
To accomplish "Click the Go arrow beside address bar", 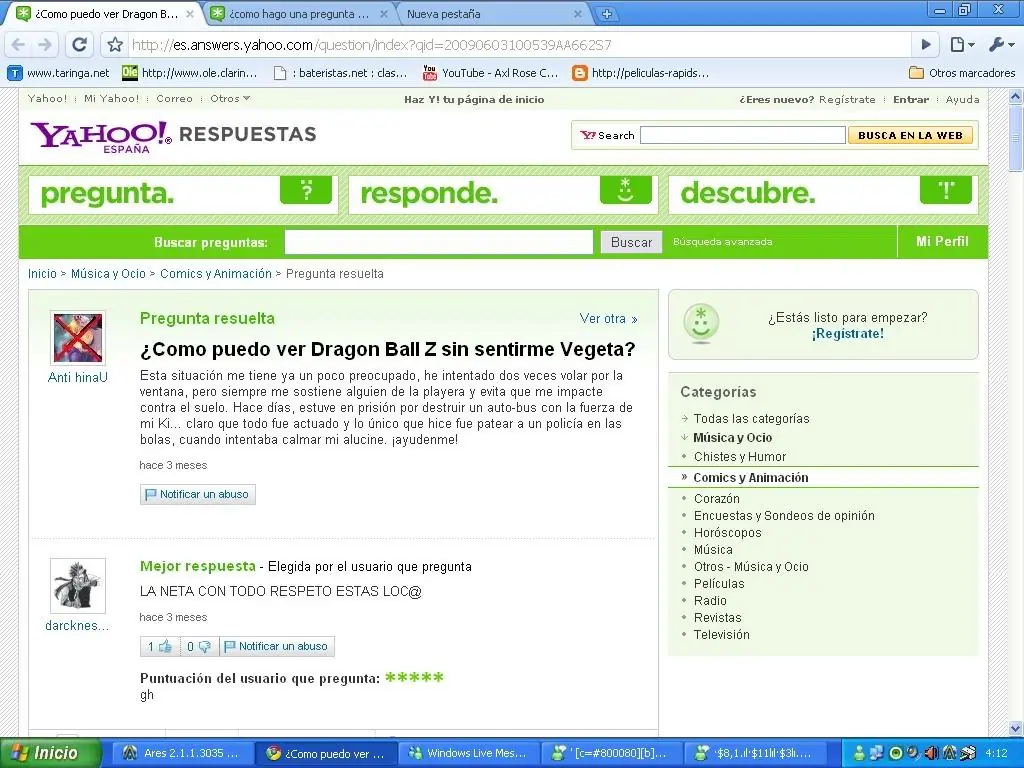I will 925,44.
